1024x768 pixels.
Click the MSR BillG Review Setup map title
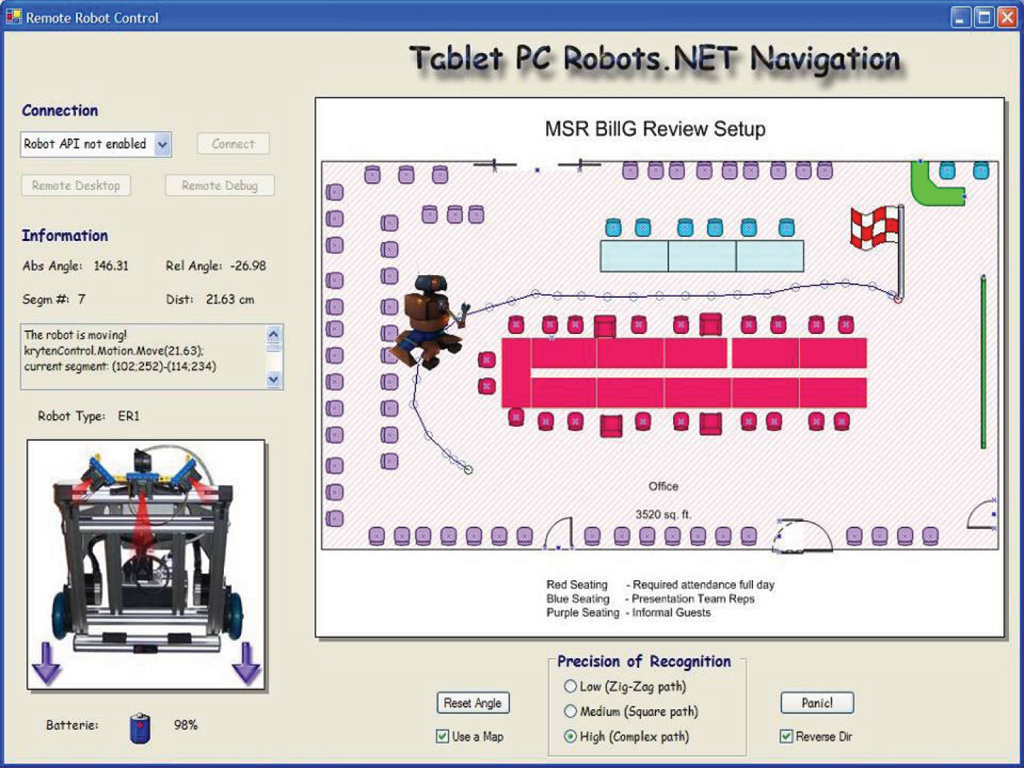pyautogui.click(x=655, y=129)
